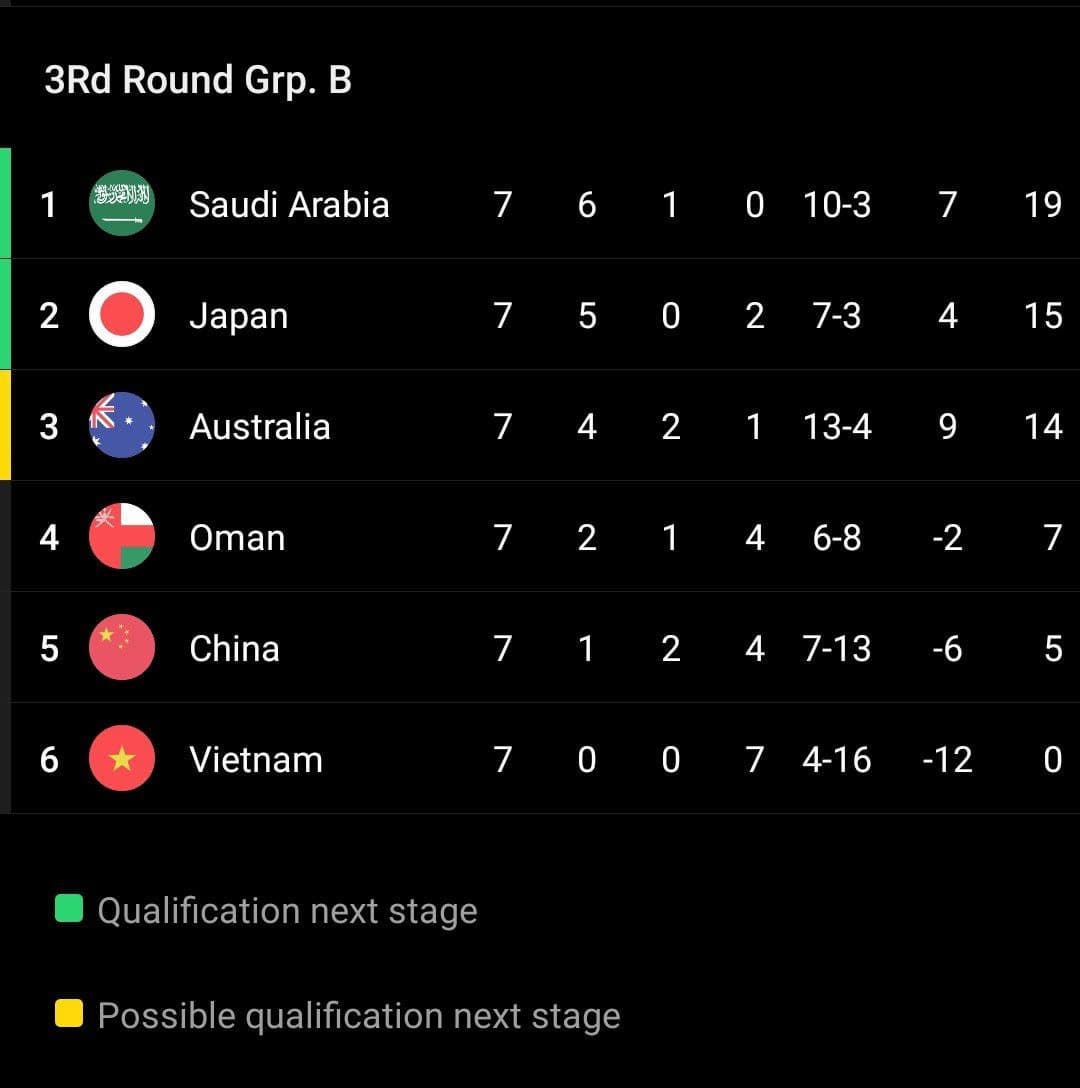
Task: Open the Vietnam team name
Action: (256, 760)
